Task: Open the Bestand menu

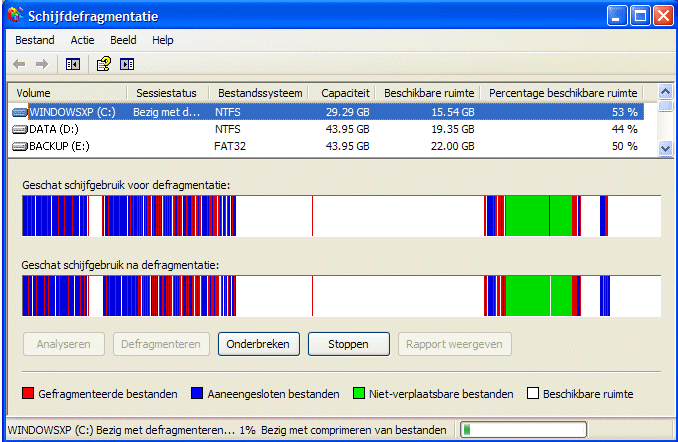Action: point(35,40)
